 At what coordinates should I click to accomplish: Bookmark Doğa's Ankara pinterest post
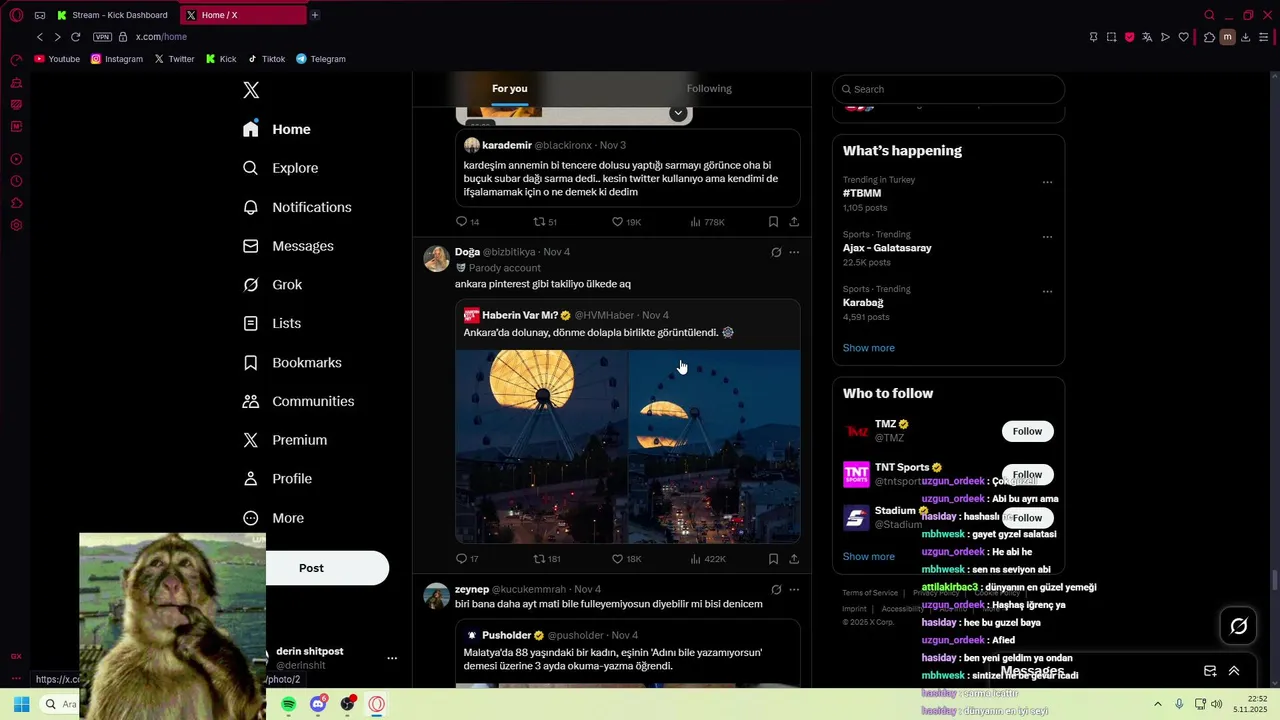click(x=773, y=559)
